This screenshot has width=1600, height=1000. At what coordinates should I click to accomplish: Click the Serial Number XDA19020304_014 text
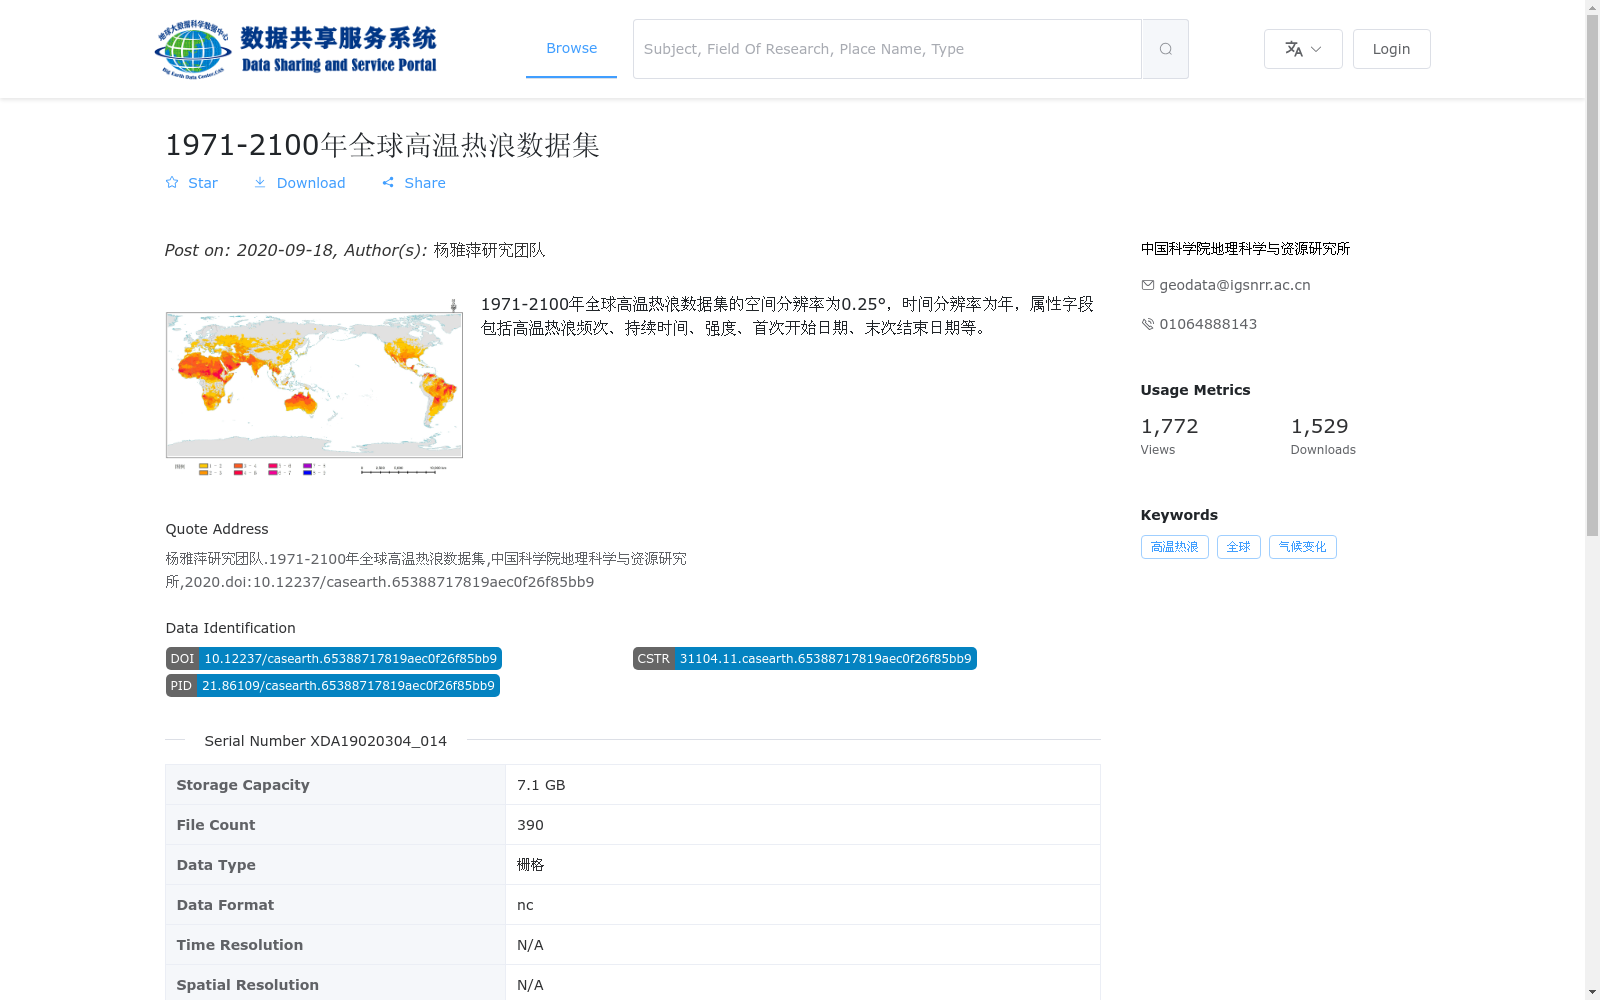(325, 741)
